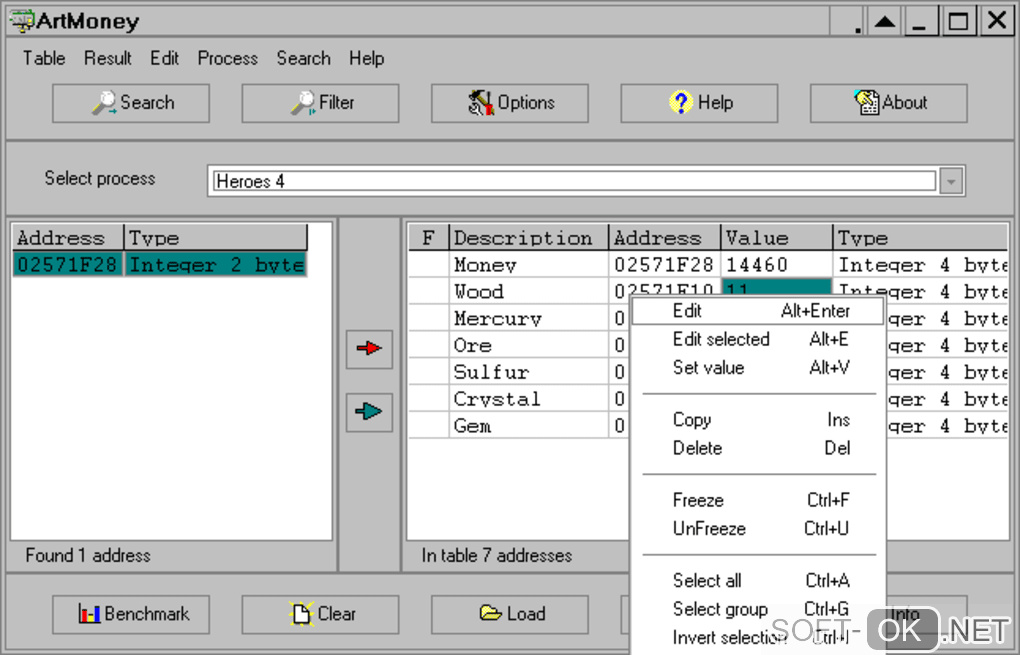Click the Type header in left list

coord(215,237)
